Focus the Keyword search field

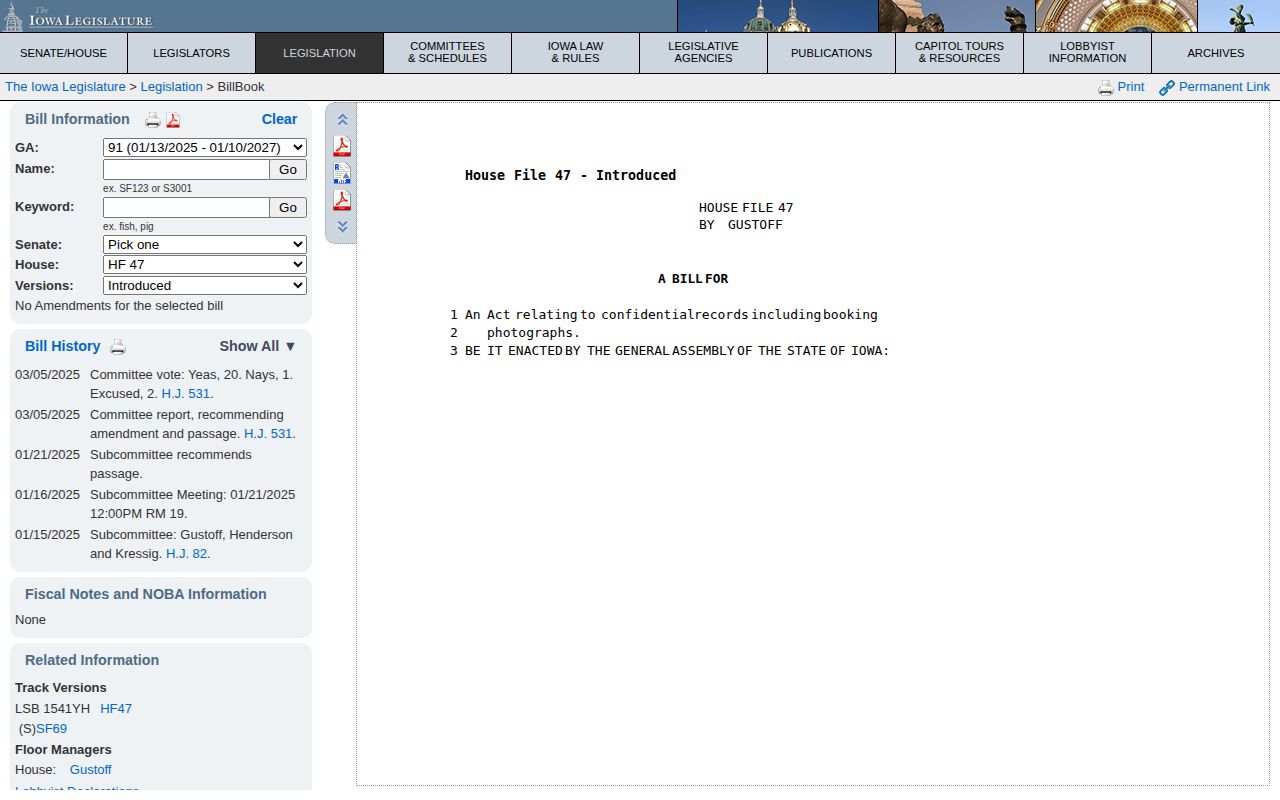point(186,208)
